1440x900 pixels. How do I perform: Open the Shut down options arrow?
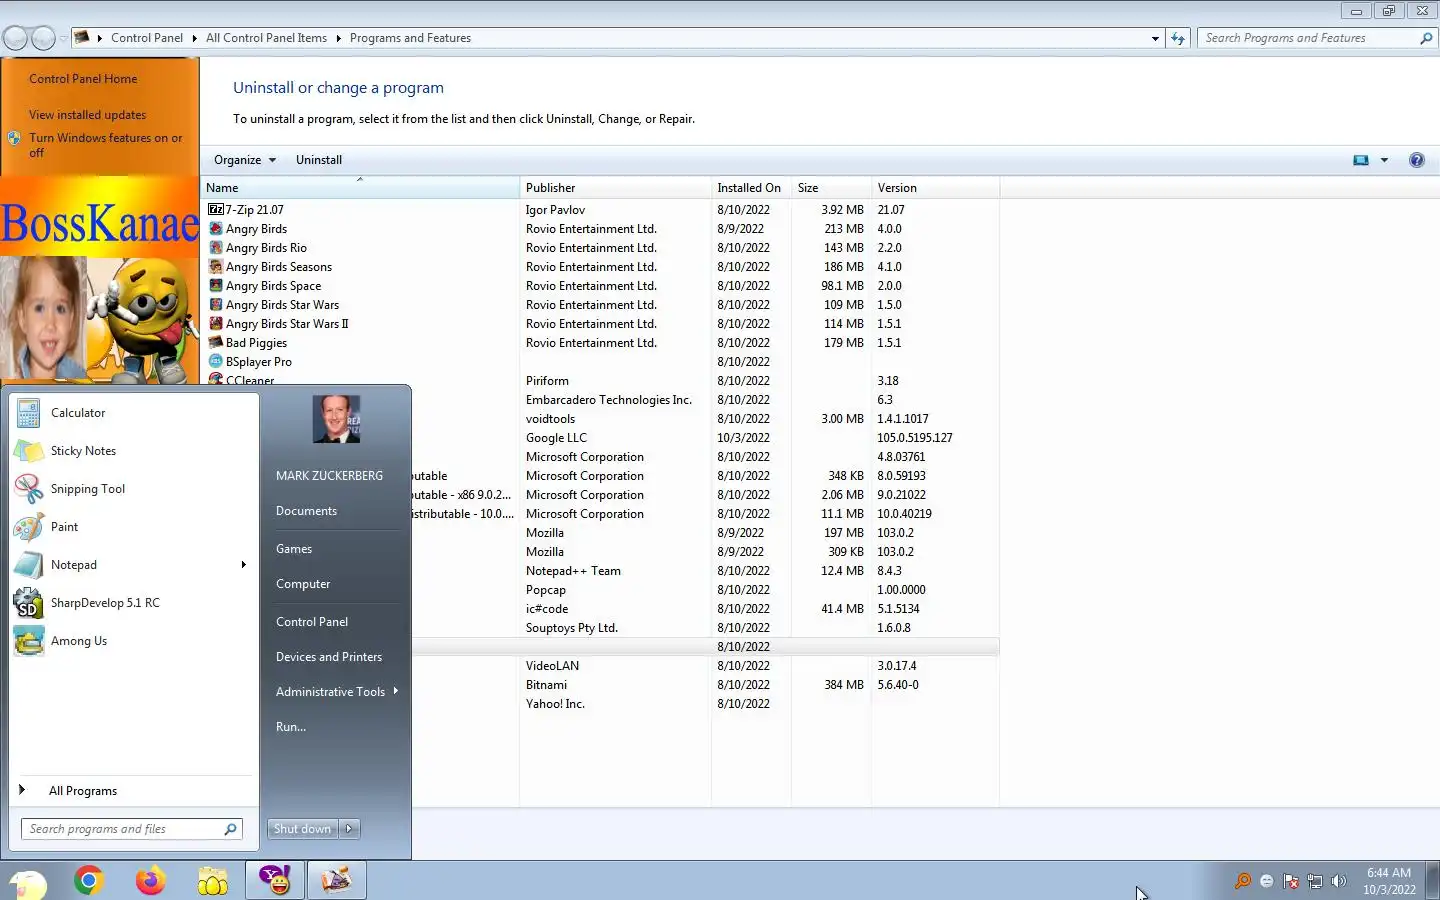(349, 829)
